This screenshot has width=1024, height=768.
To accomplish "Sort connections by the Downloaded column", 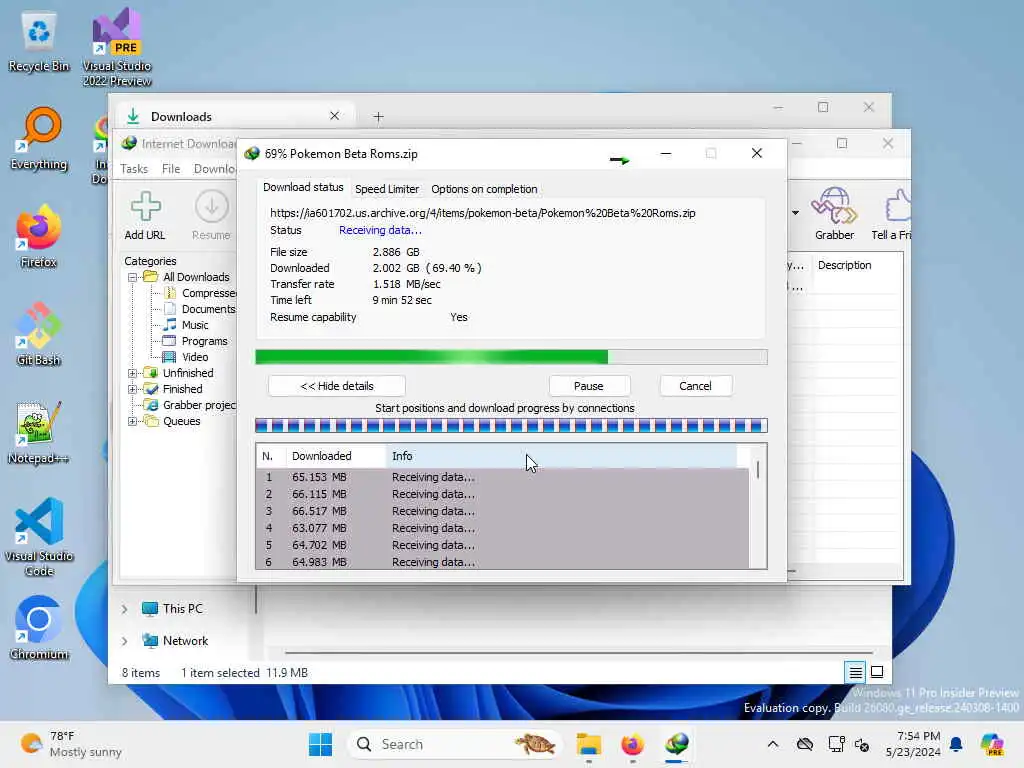I will coord(335,456).
